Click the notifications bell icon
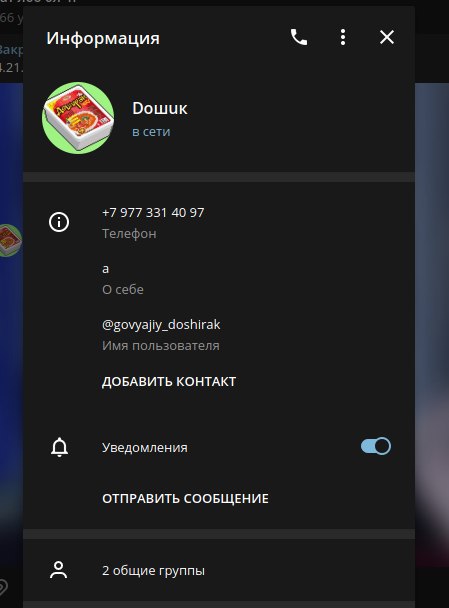This screenshot has width=449, height=608. coord(59,447)
